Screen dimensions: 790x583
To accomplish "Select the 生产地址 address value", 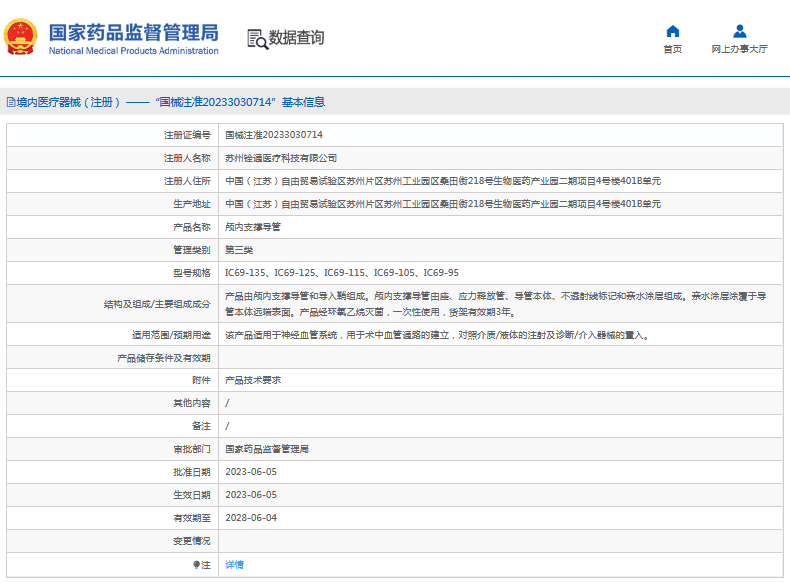I will 443,204.
